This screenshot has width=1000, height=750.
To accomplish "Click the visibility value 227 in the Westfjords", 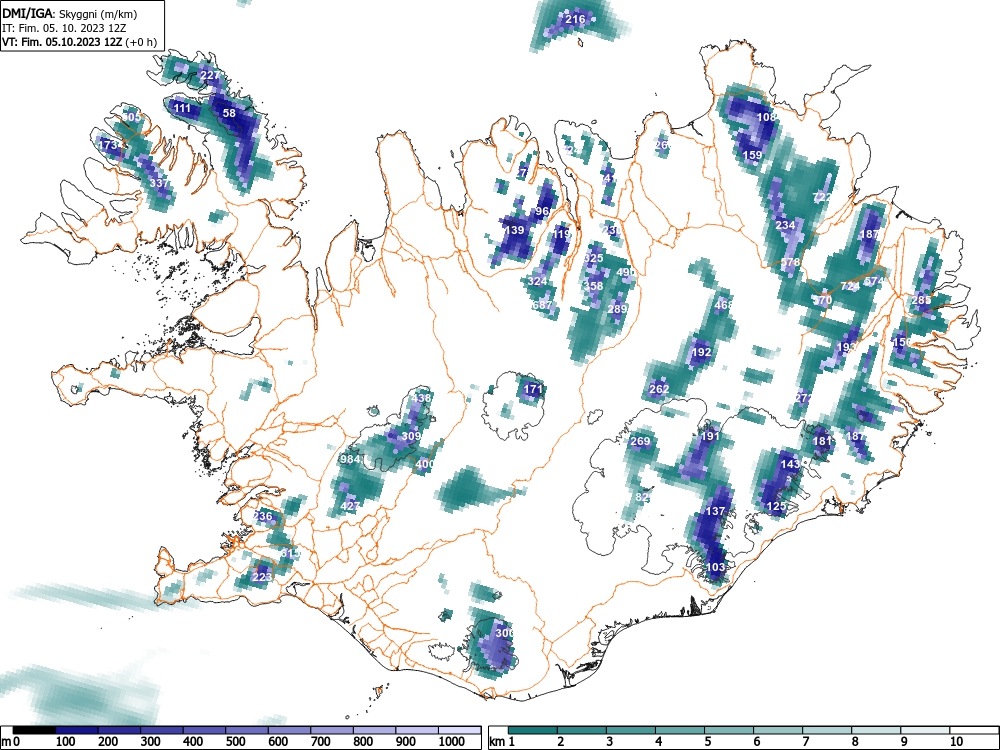I will (210, 75).
